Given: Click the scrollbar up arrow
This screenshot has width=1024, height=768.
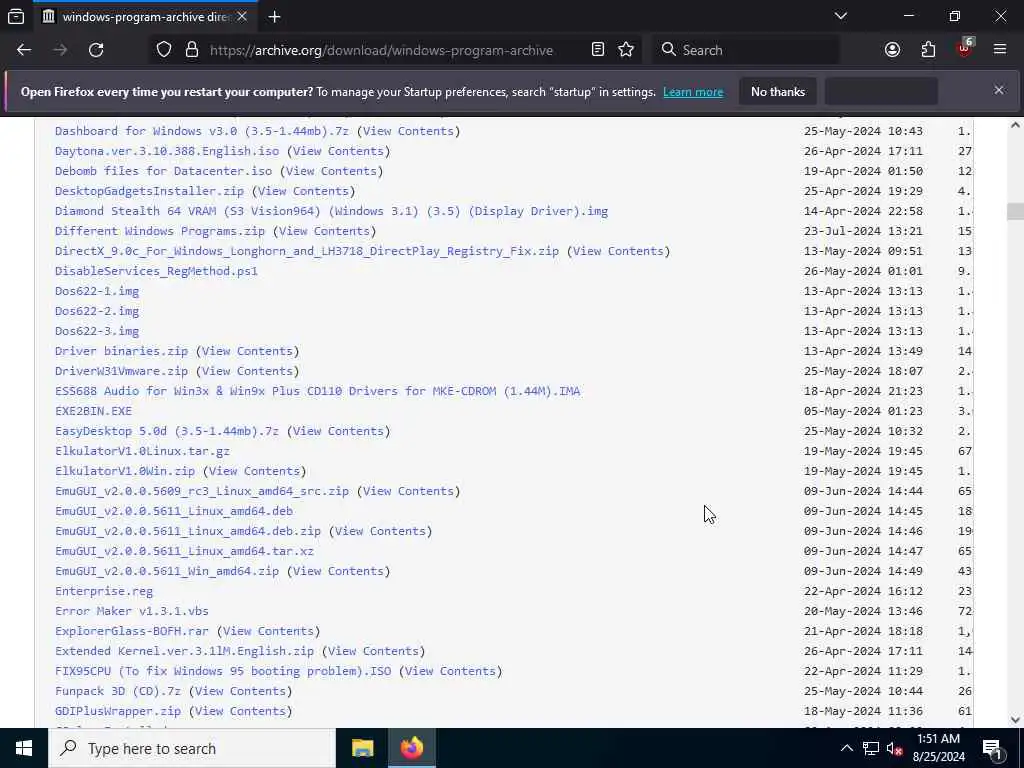Looking at the screenshot, I should 1015,125.
